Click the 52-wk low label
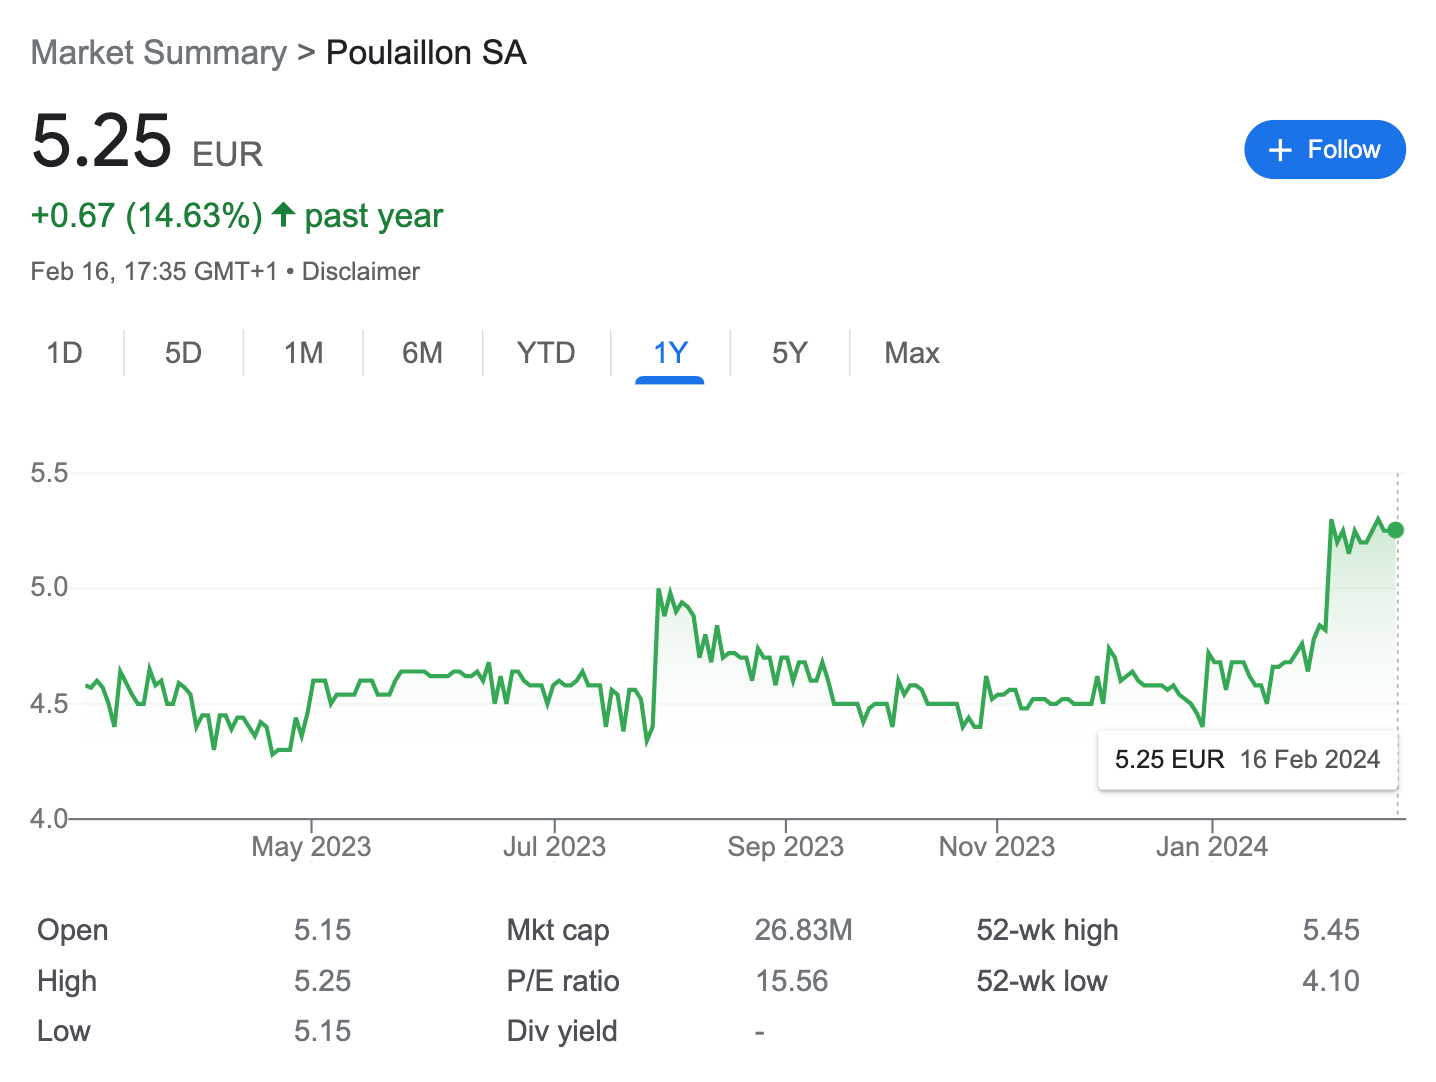The image size is (1436, 1082). click(1042, 981)
